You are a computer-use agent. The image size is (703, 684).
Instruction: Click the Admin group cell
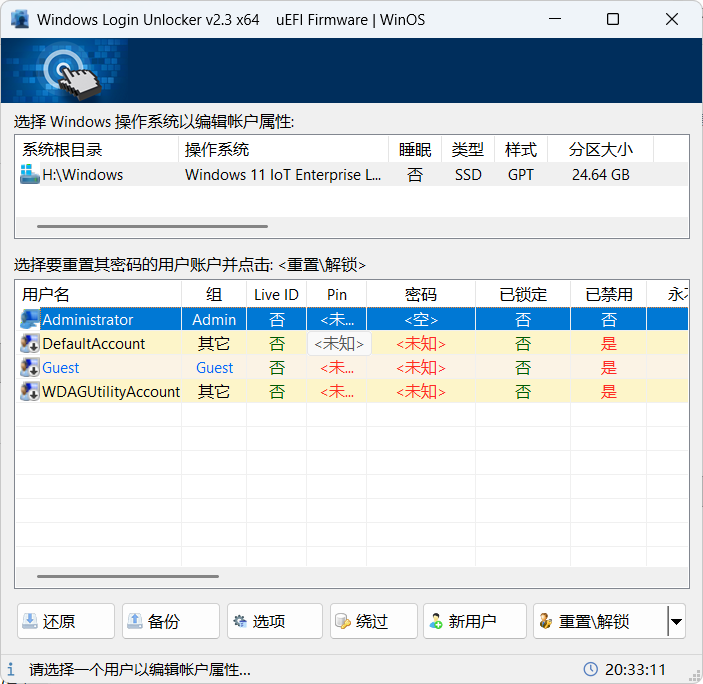coord(214,319)
